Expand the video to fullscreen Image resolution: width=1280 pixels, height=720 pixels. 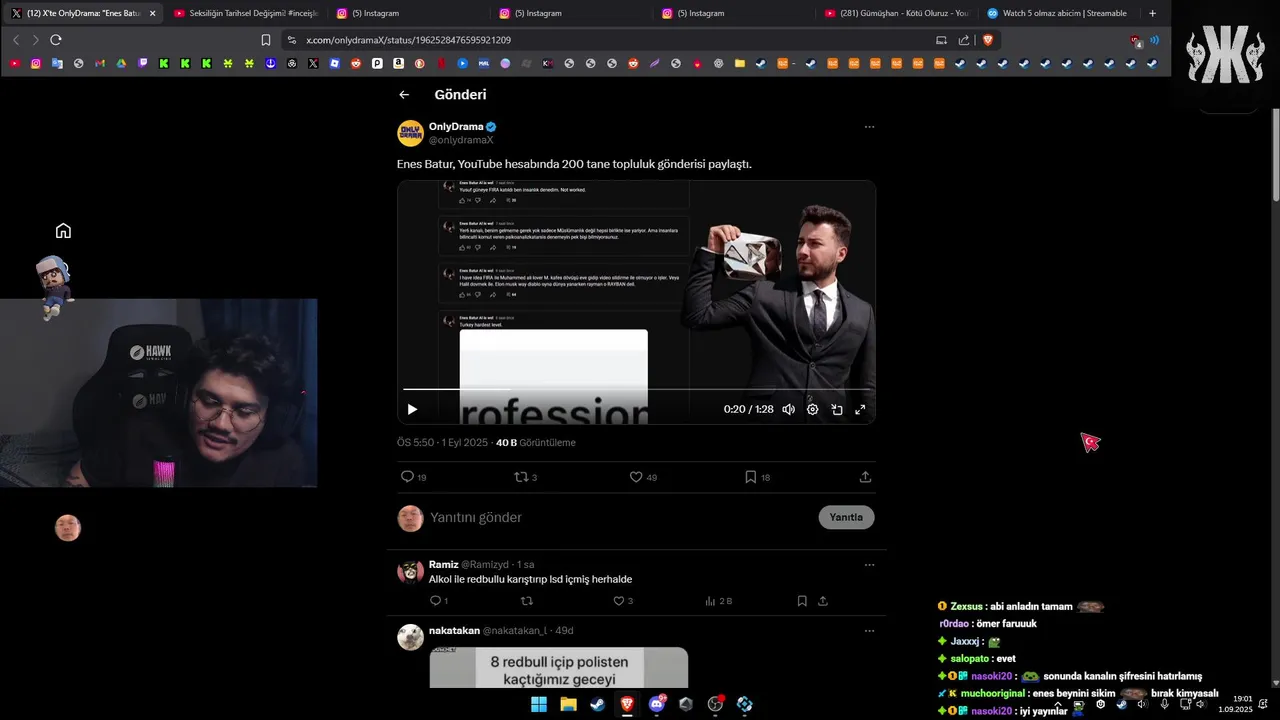[860, 409]
